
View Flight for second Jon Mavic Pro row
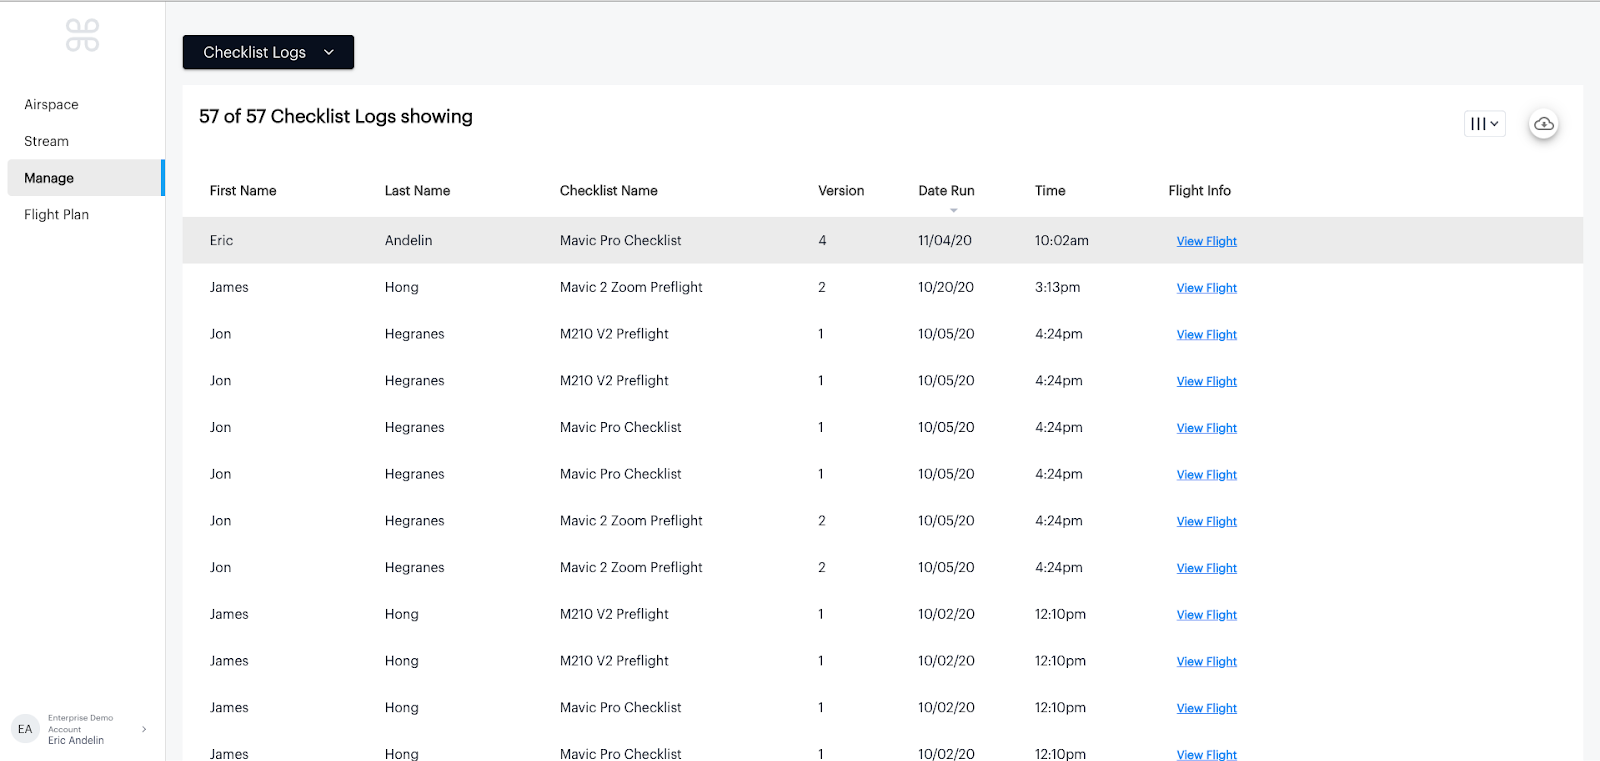point(1207,475)
